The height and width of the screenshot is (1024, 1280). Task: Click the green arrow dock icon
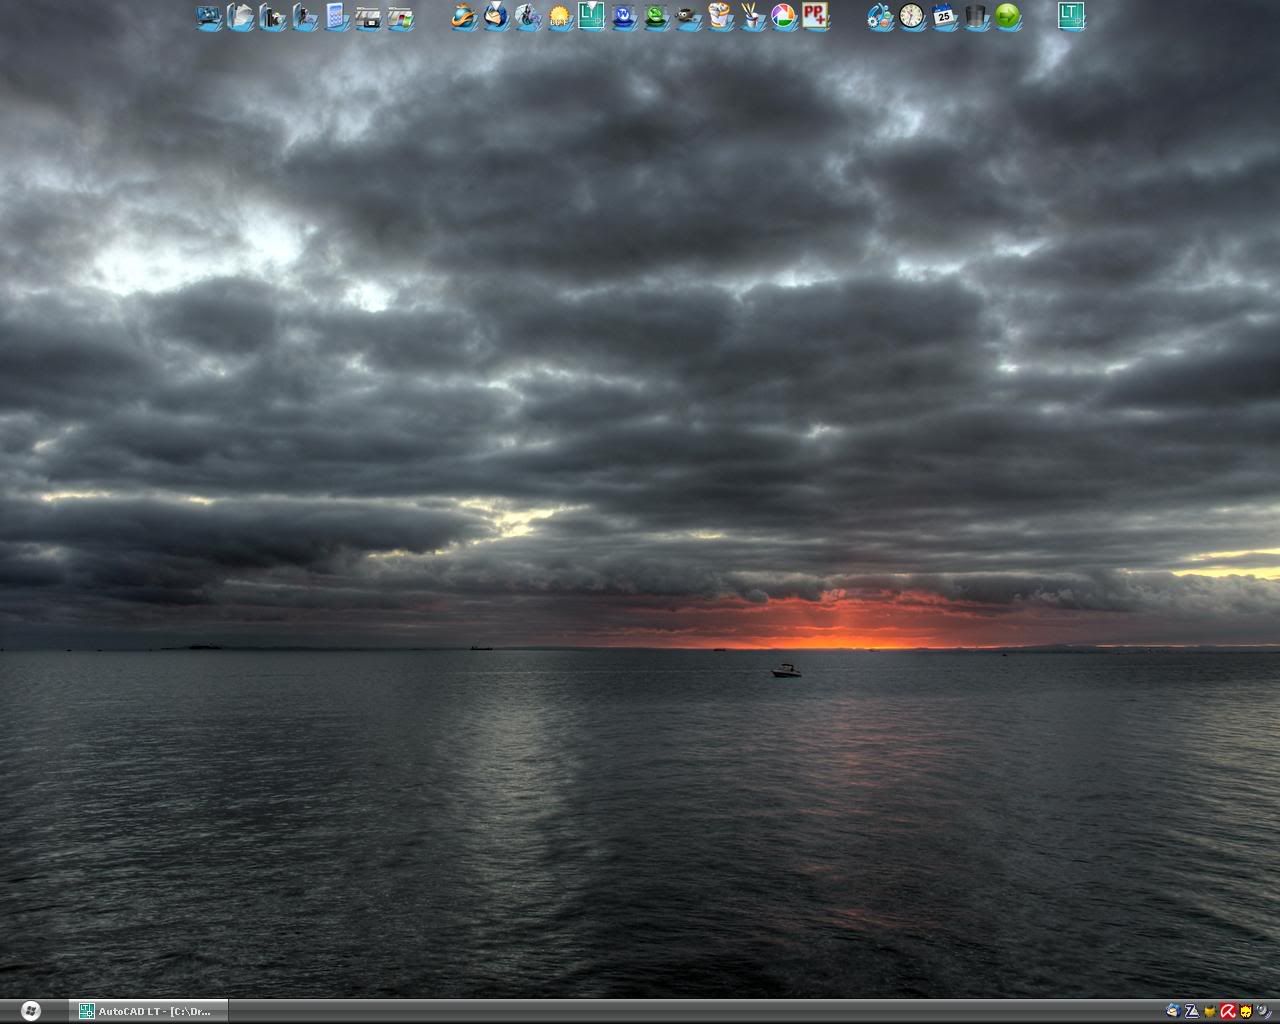(1008, 16)
